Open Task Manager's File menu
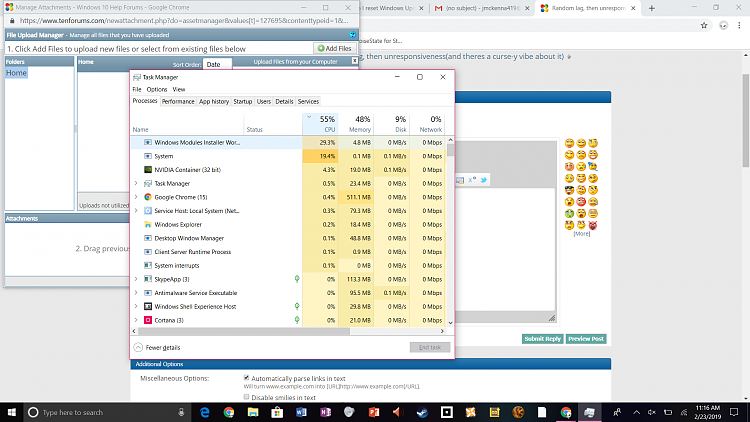Screen dimensions: 750x422 pos(137,89)
